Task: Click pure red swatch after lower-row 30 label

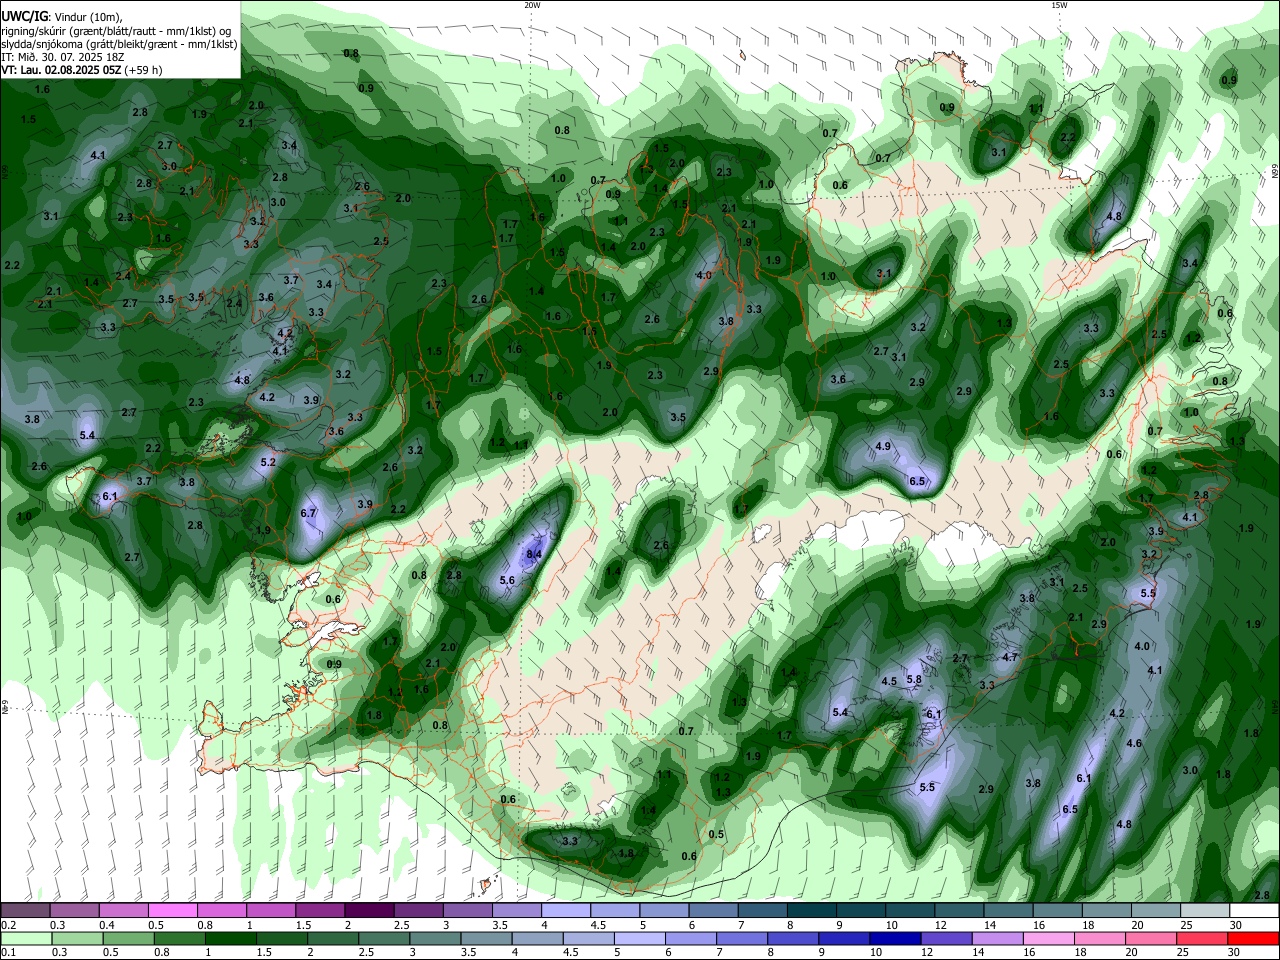Action: pos(1254,938)
